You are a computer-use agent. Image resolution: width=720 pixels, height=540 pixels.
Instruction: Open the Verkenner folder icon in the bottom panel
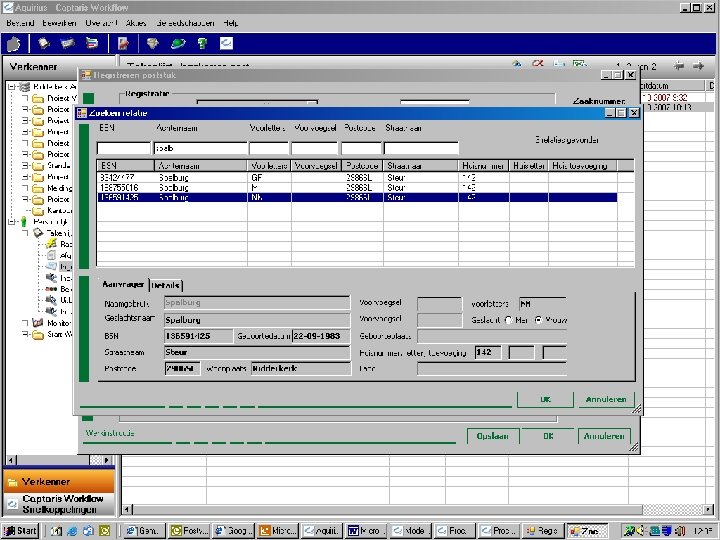[x=12, y=482]
